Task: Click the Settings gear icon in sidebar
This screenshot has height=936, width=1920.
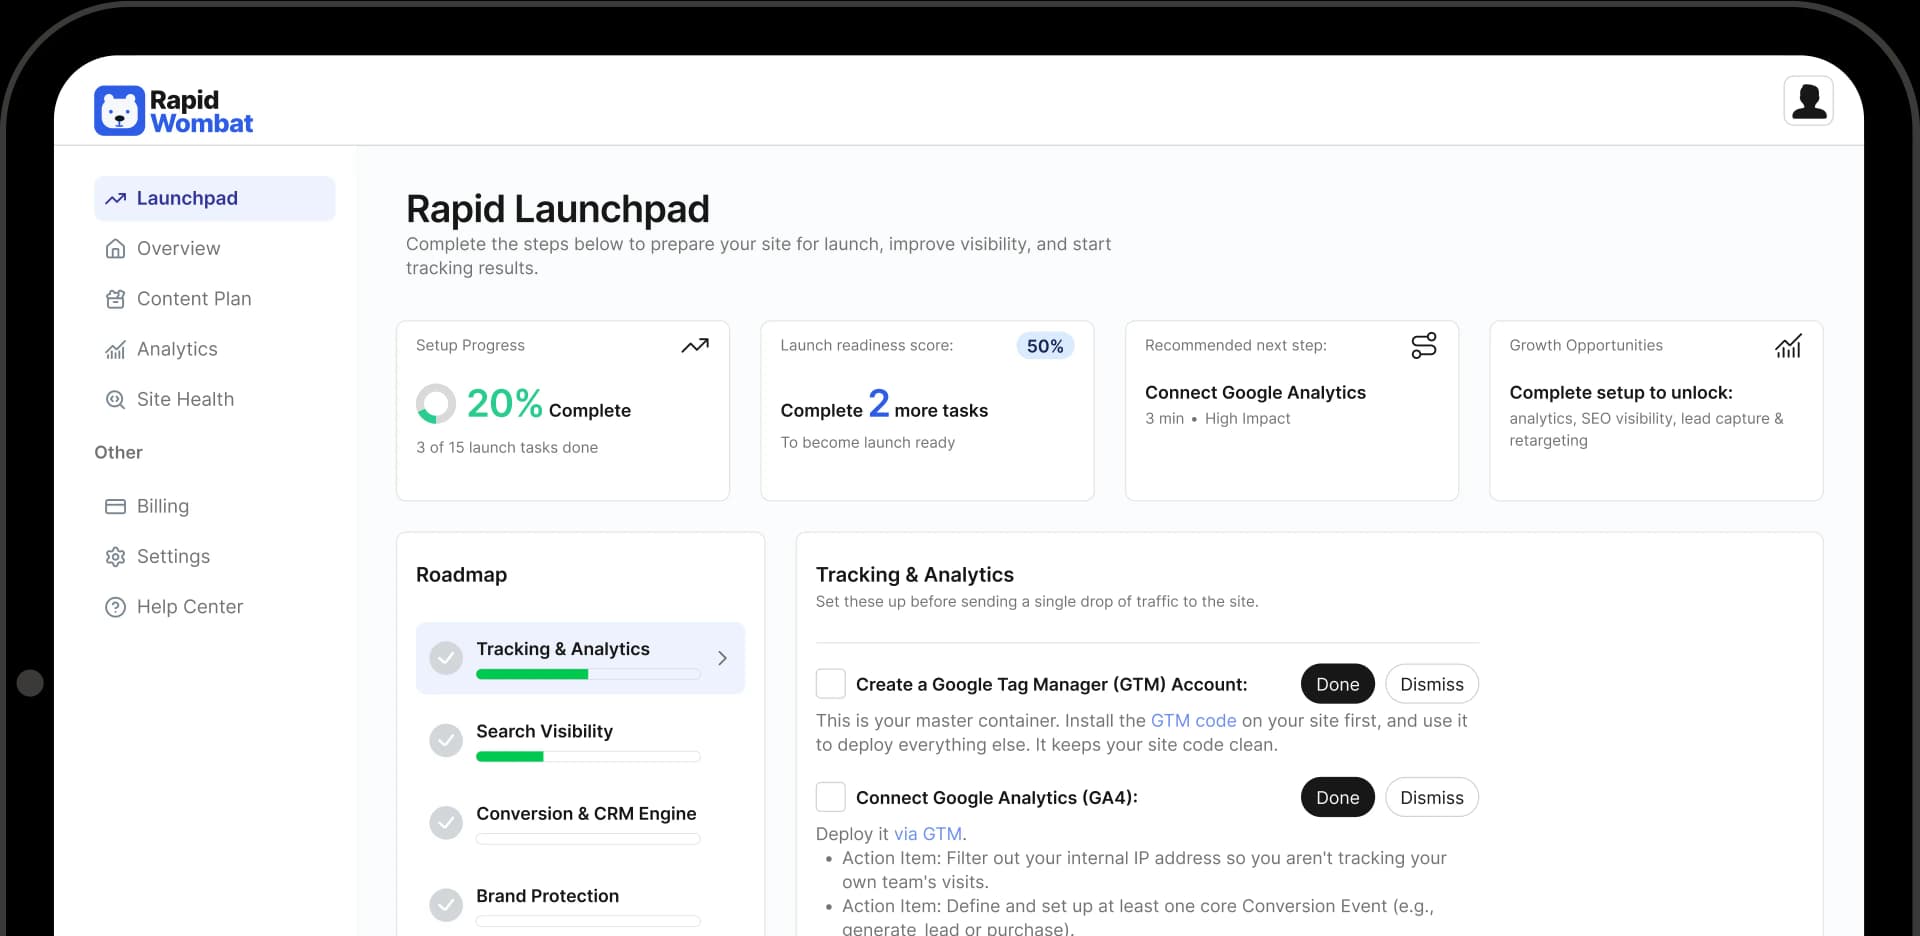Action: point(116,557)
